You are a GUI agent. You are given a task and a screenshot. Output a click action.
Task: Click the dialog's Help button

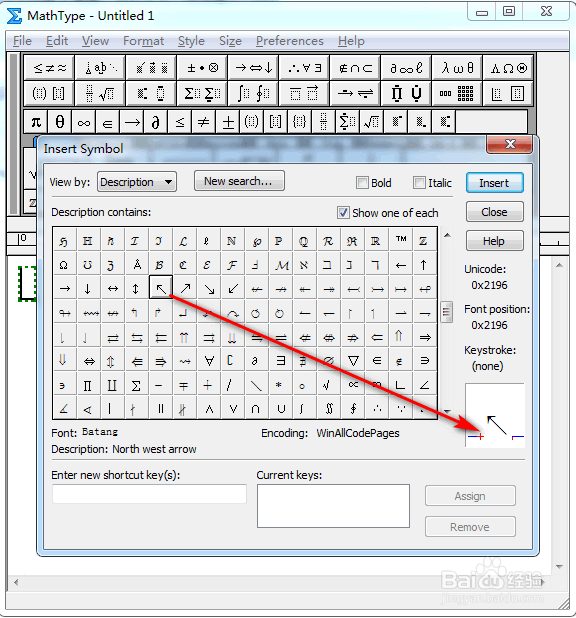(495, 241)
